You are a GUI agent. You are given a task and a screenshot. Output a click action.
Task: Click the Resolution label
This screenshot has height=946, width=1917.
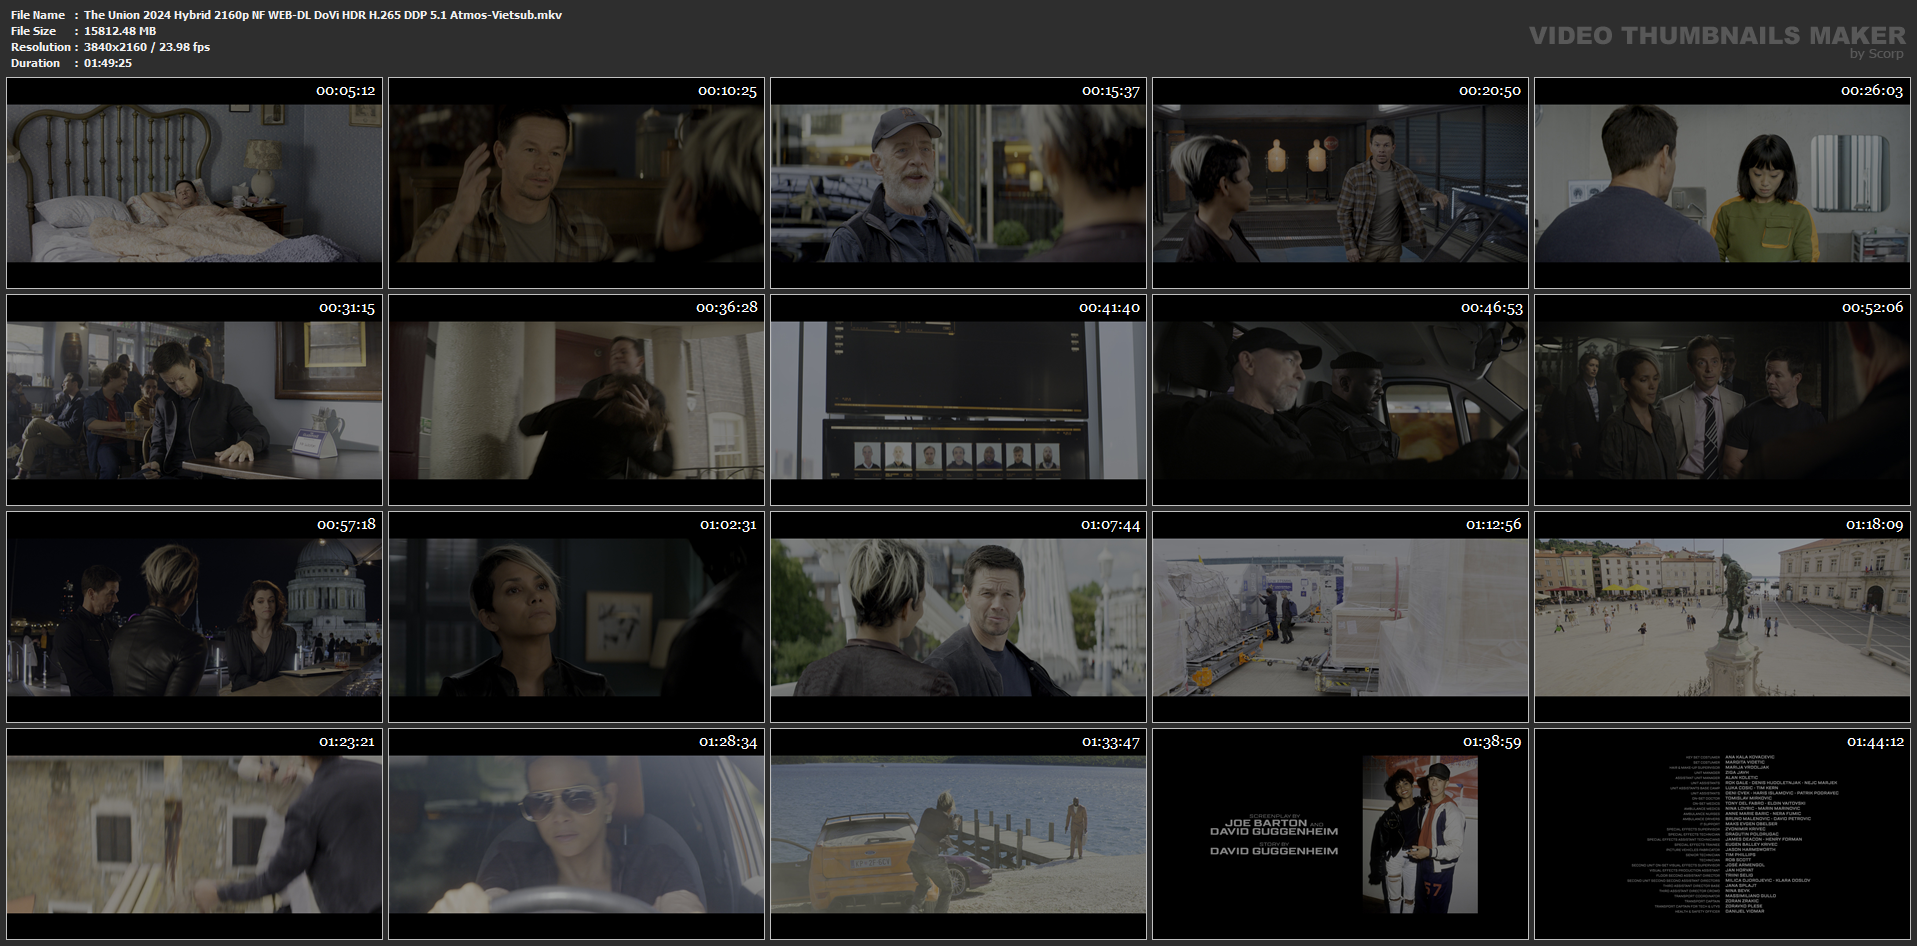[41, 47]
